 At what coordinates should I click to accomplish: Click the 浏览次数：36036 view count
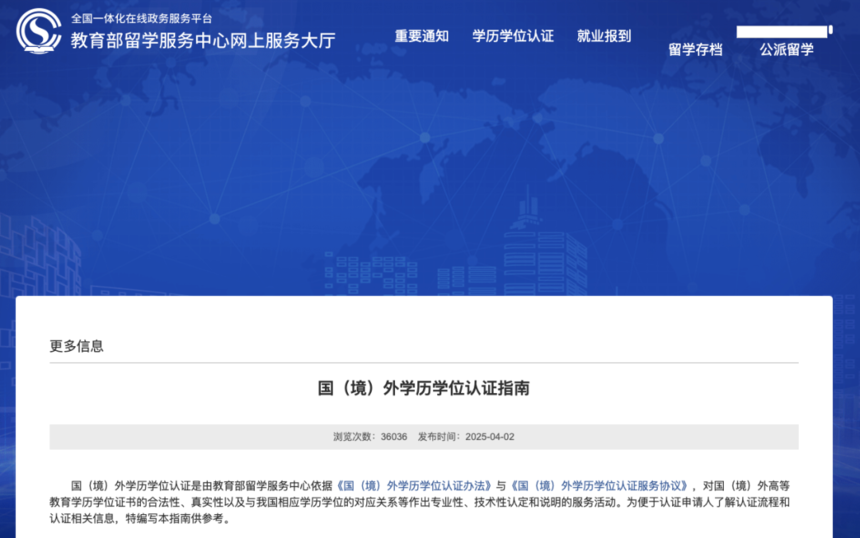[x=370, y=437]
